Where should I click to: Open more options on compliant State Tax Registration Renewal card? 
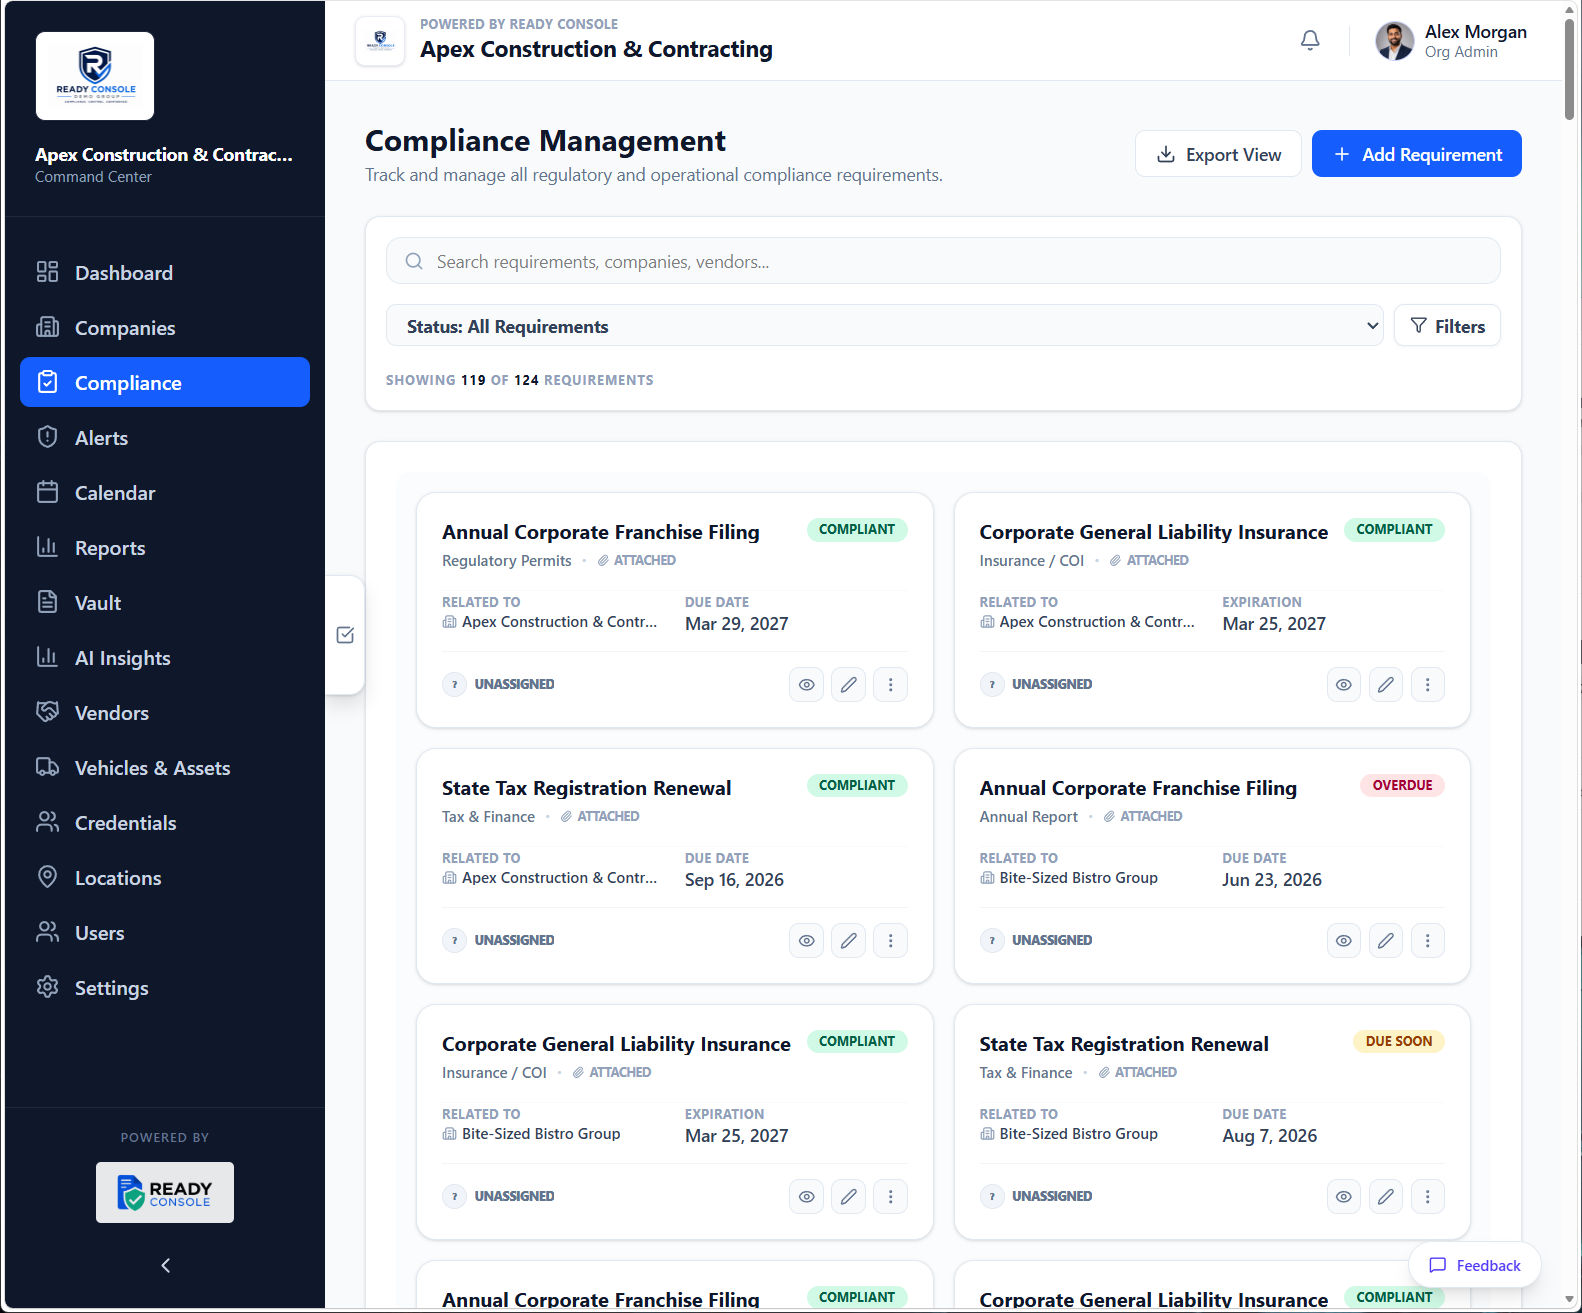[890, 941]
